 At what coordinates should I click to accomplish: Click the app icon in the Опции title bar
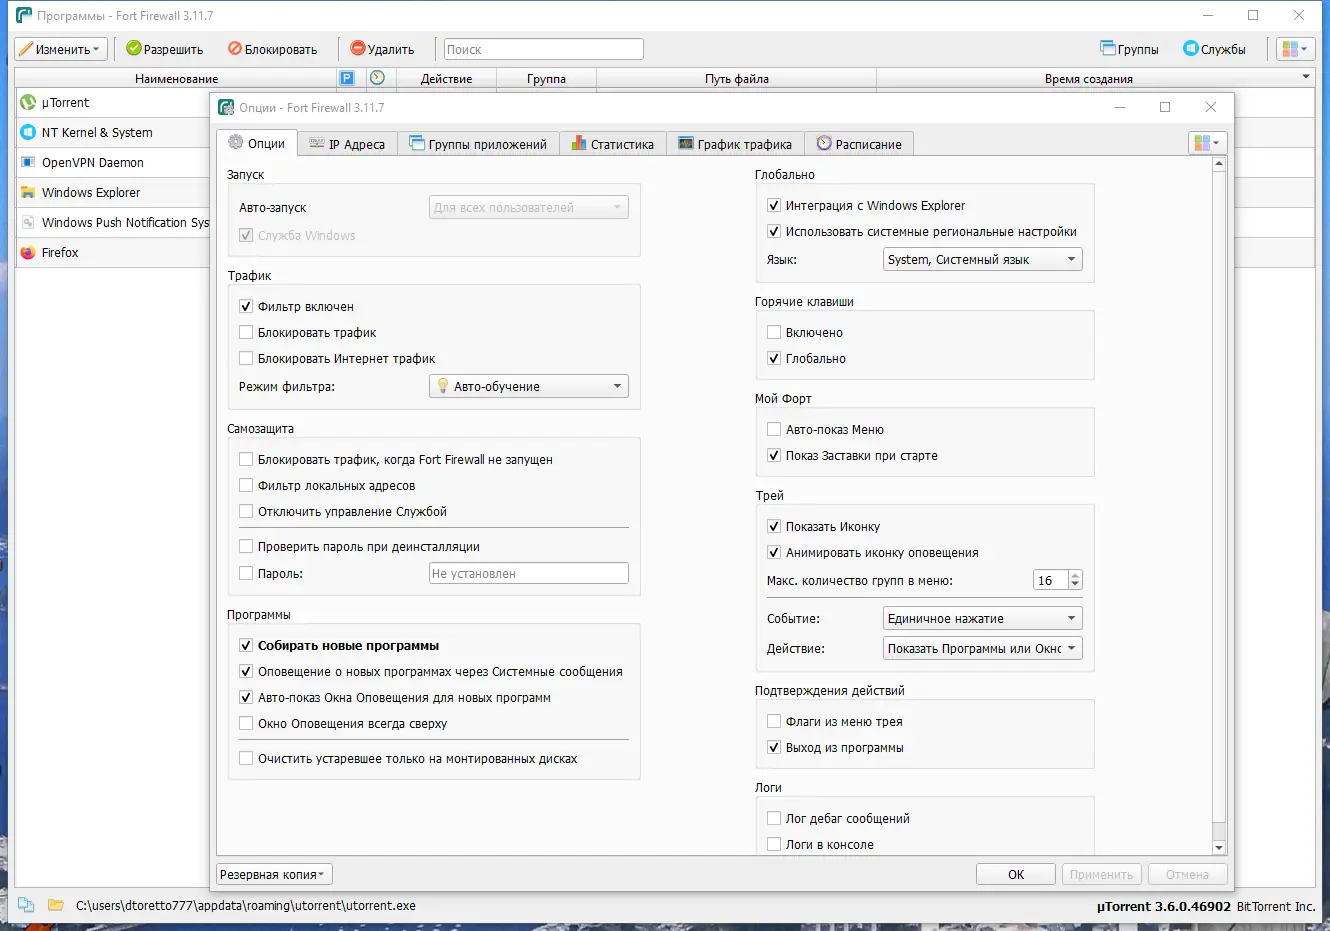click(x=226, y=107)
